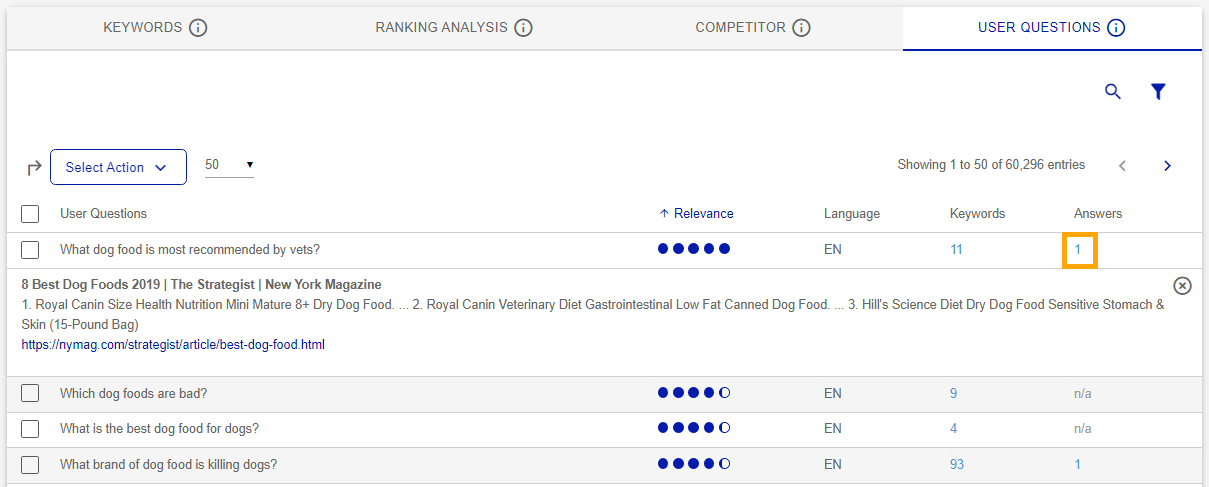1209x487 pixels.
Task: Check 'What dog food is most recommended by vets?'
Action: point(30,250)
